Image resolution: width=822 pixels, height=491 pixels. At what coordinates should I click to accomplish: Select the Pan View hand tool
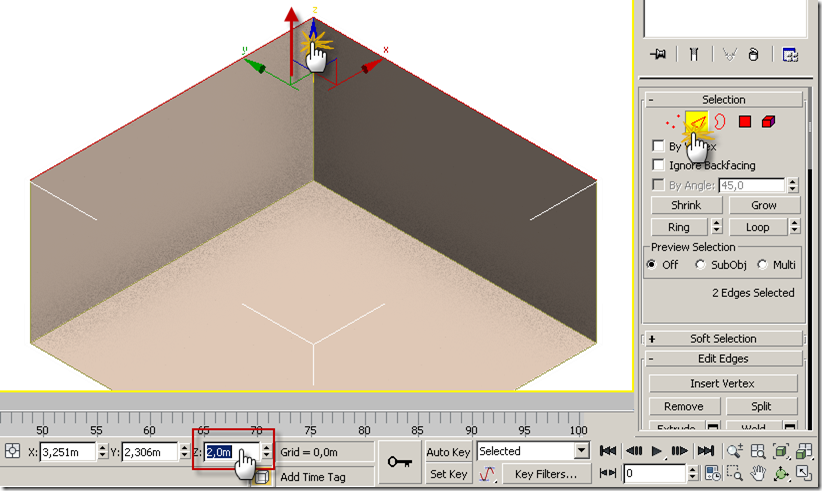[x=758, y=474]
